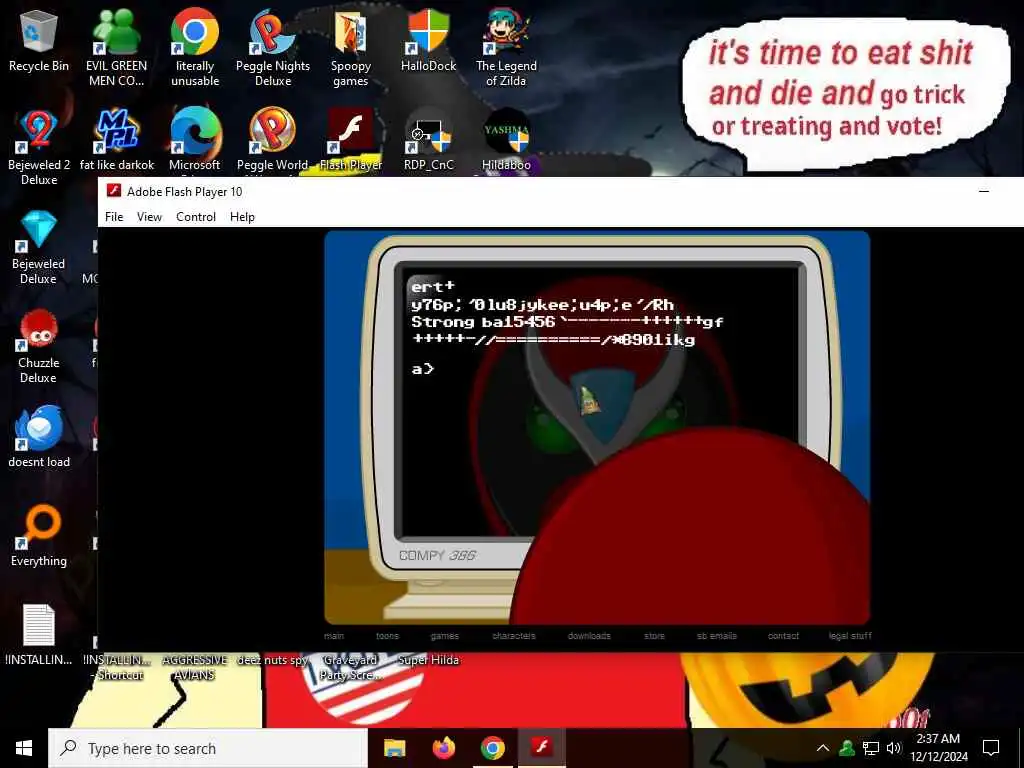1024x768 pixels.
Task: Click the 'toons' navigation link
Action: pyautogui.click(x=387, y=635)
